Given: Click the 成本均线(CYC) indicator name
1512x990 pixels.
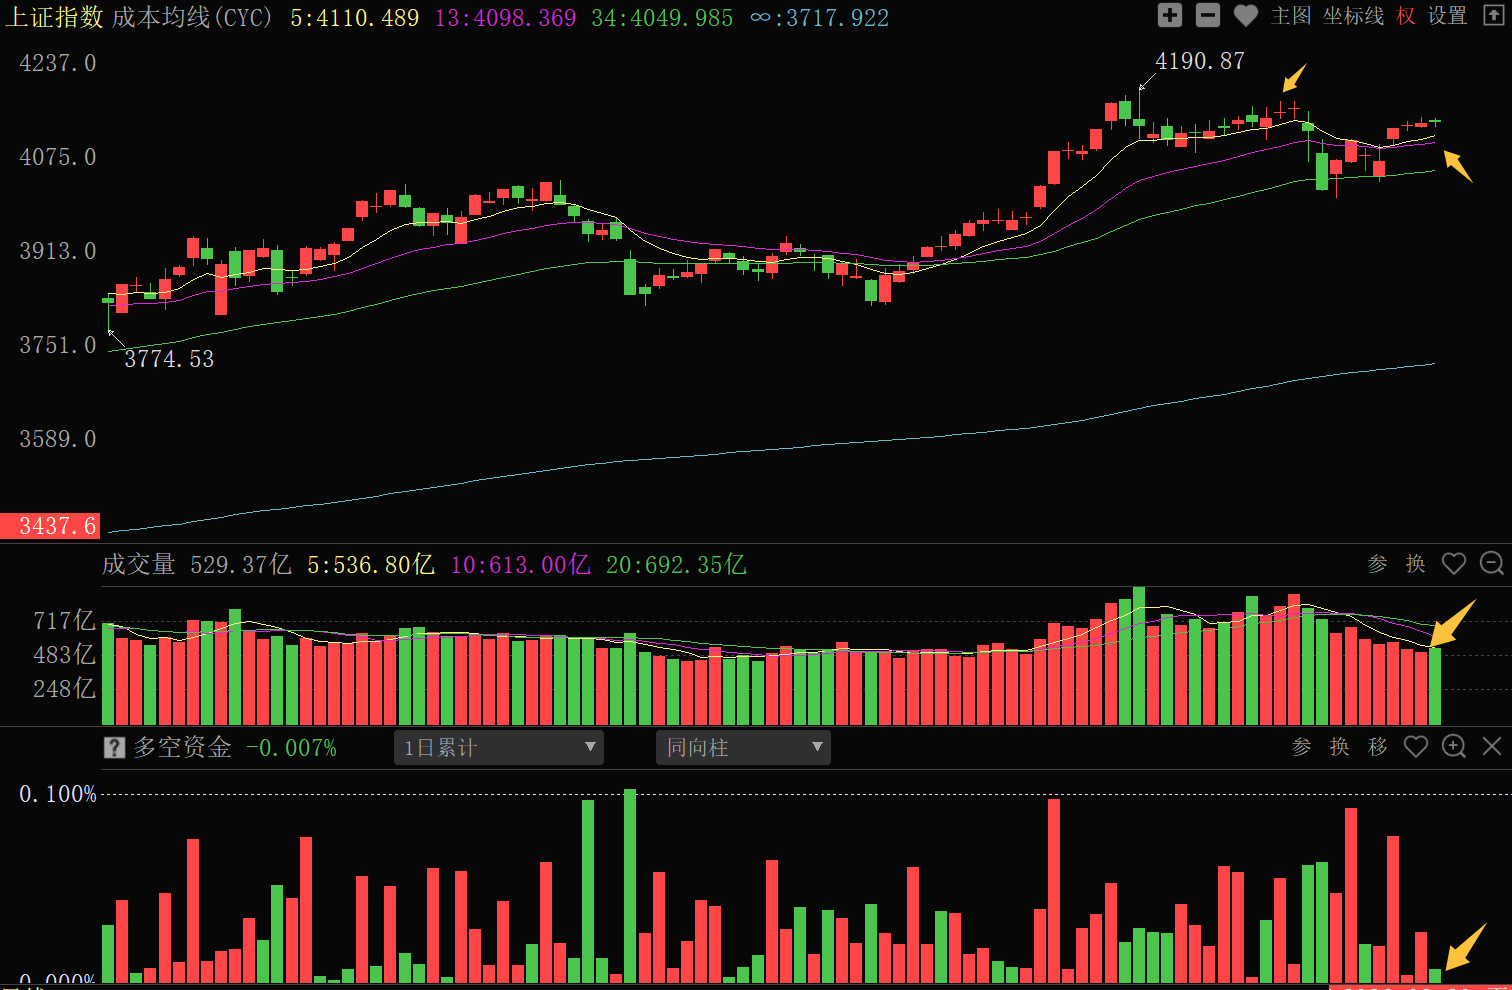Looking at the screenshot, I should (x=192, y=17).
